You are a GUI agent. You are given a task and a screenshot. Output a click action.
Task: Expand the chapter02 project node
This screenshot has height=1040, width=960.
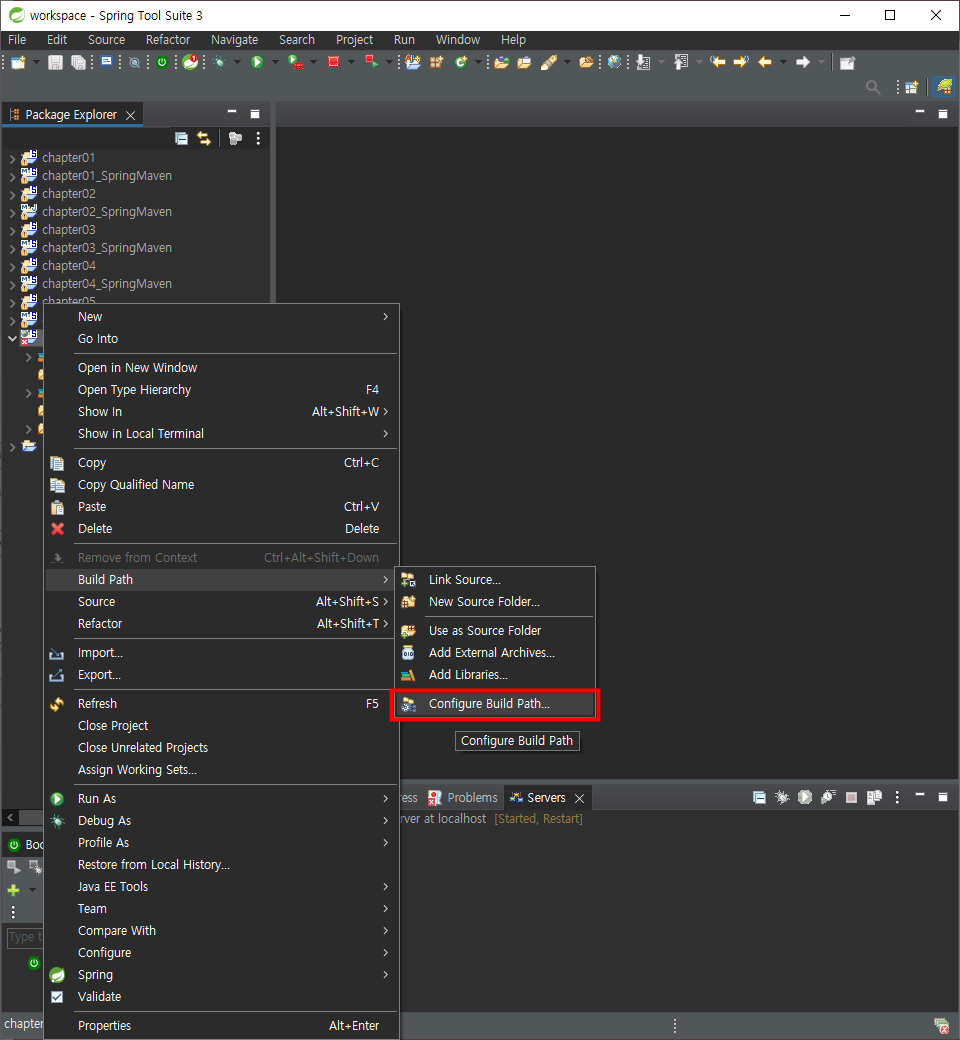pyautogui.click(x=12, y=194)
